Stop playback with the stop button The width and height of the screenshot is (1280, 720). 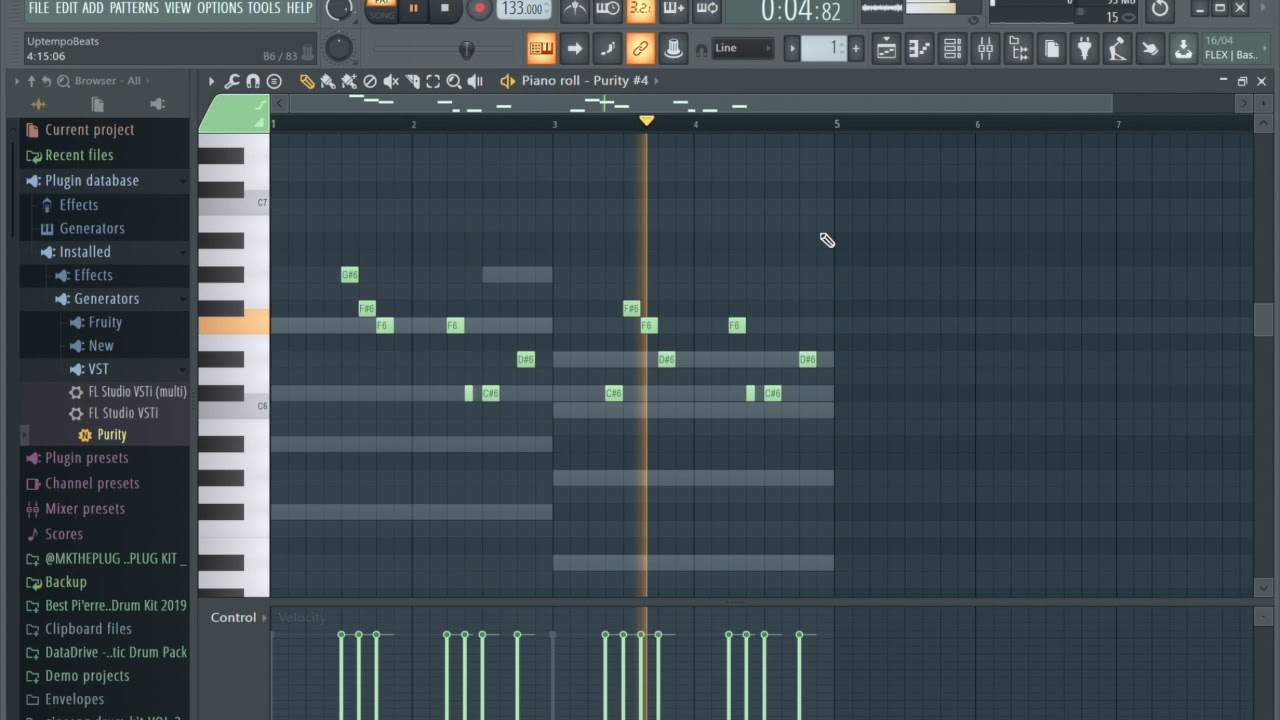[446, 9]
